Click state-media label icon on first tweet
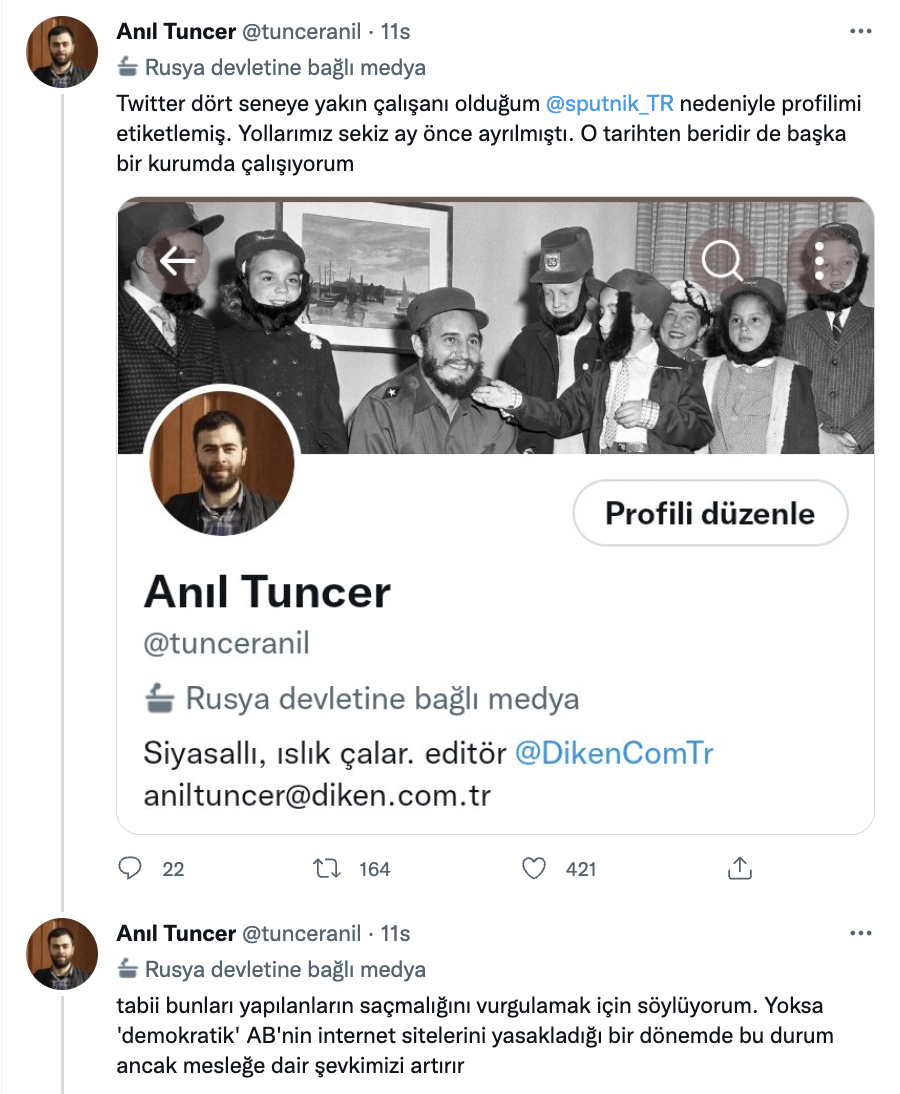The image size is (900, 1094). tap(127, 68)
